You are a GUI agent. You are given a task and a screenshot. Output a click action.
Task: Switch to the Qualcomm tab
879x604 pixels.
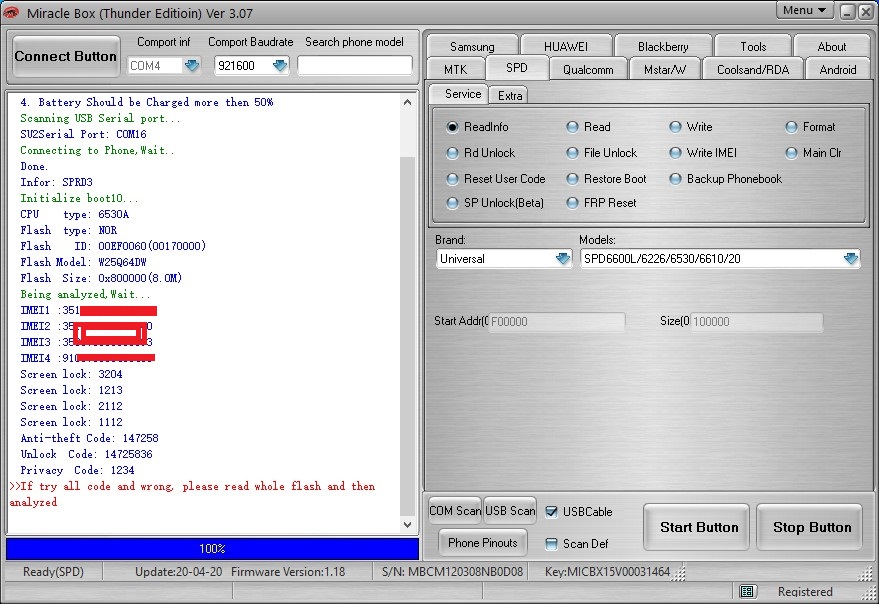(588, 70)
